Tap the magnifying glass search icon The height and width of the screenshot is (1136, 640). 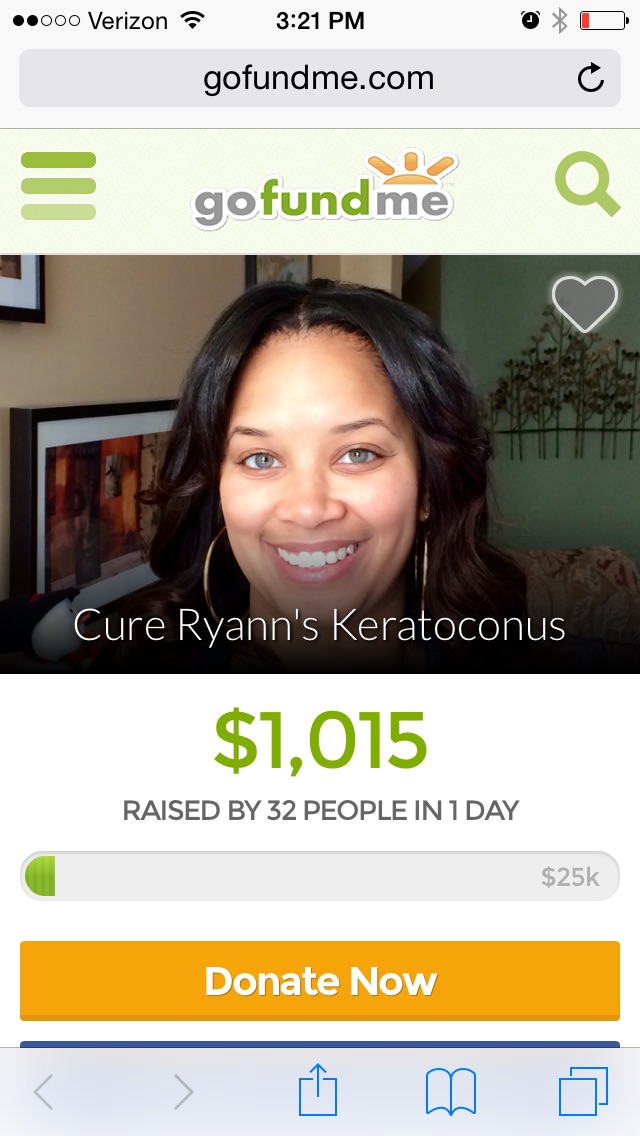[588, 183]
